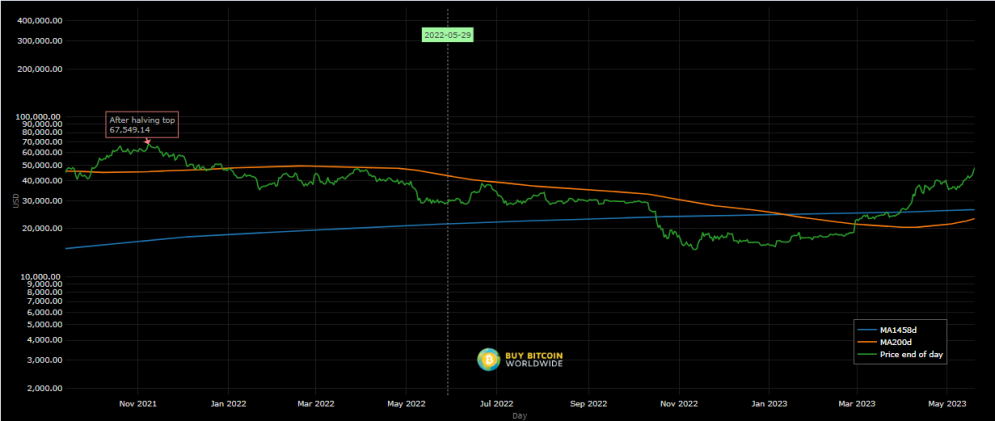
Task: Click the 100,000.00 y-axis tick label
Action: (x=41, y=117)
